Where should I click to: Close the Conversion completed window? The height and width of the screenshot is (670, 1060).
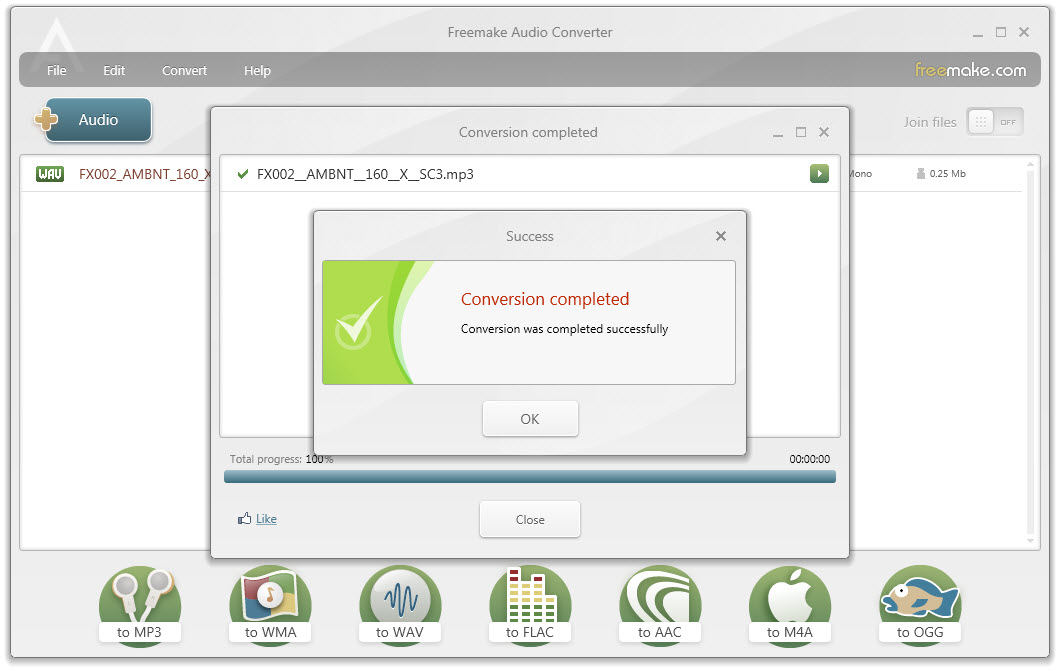point(823,131)
